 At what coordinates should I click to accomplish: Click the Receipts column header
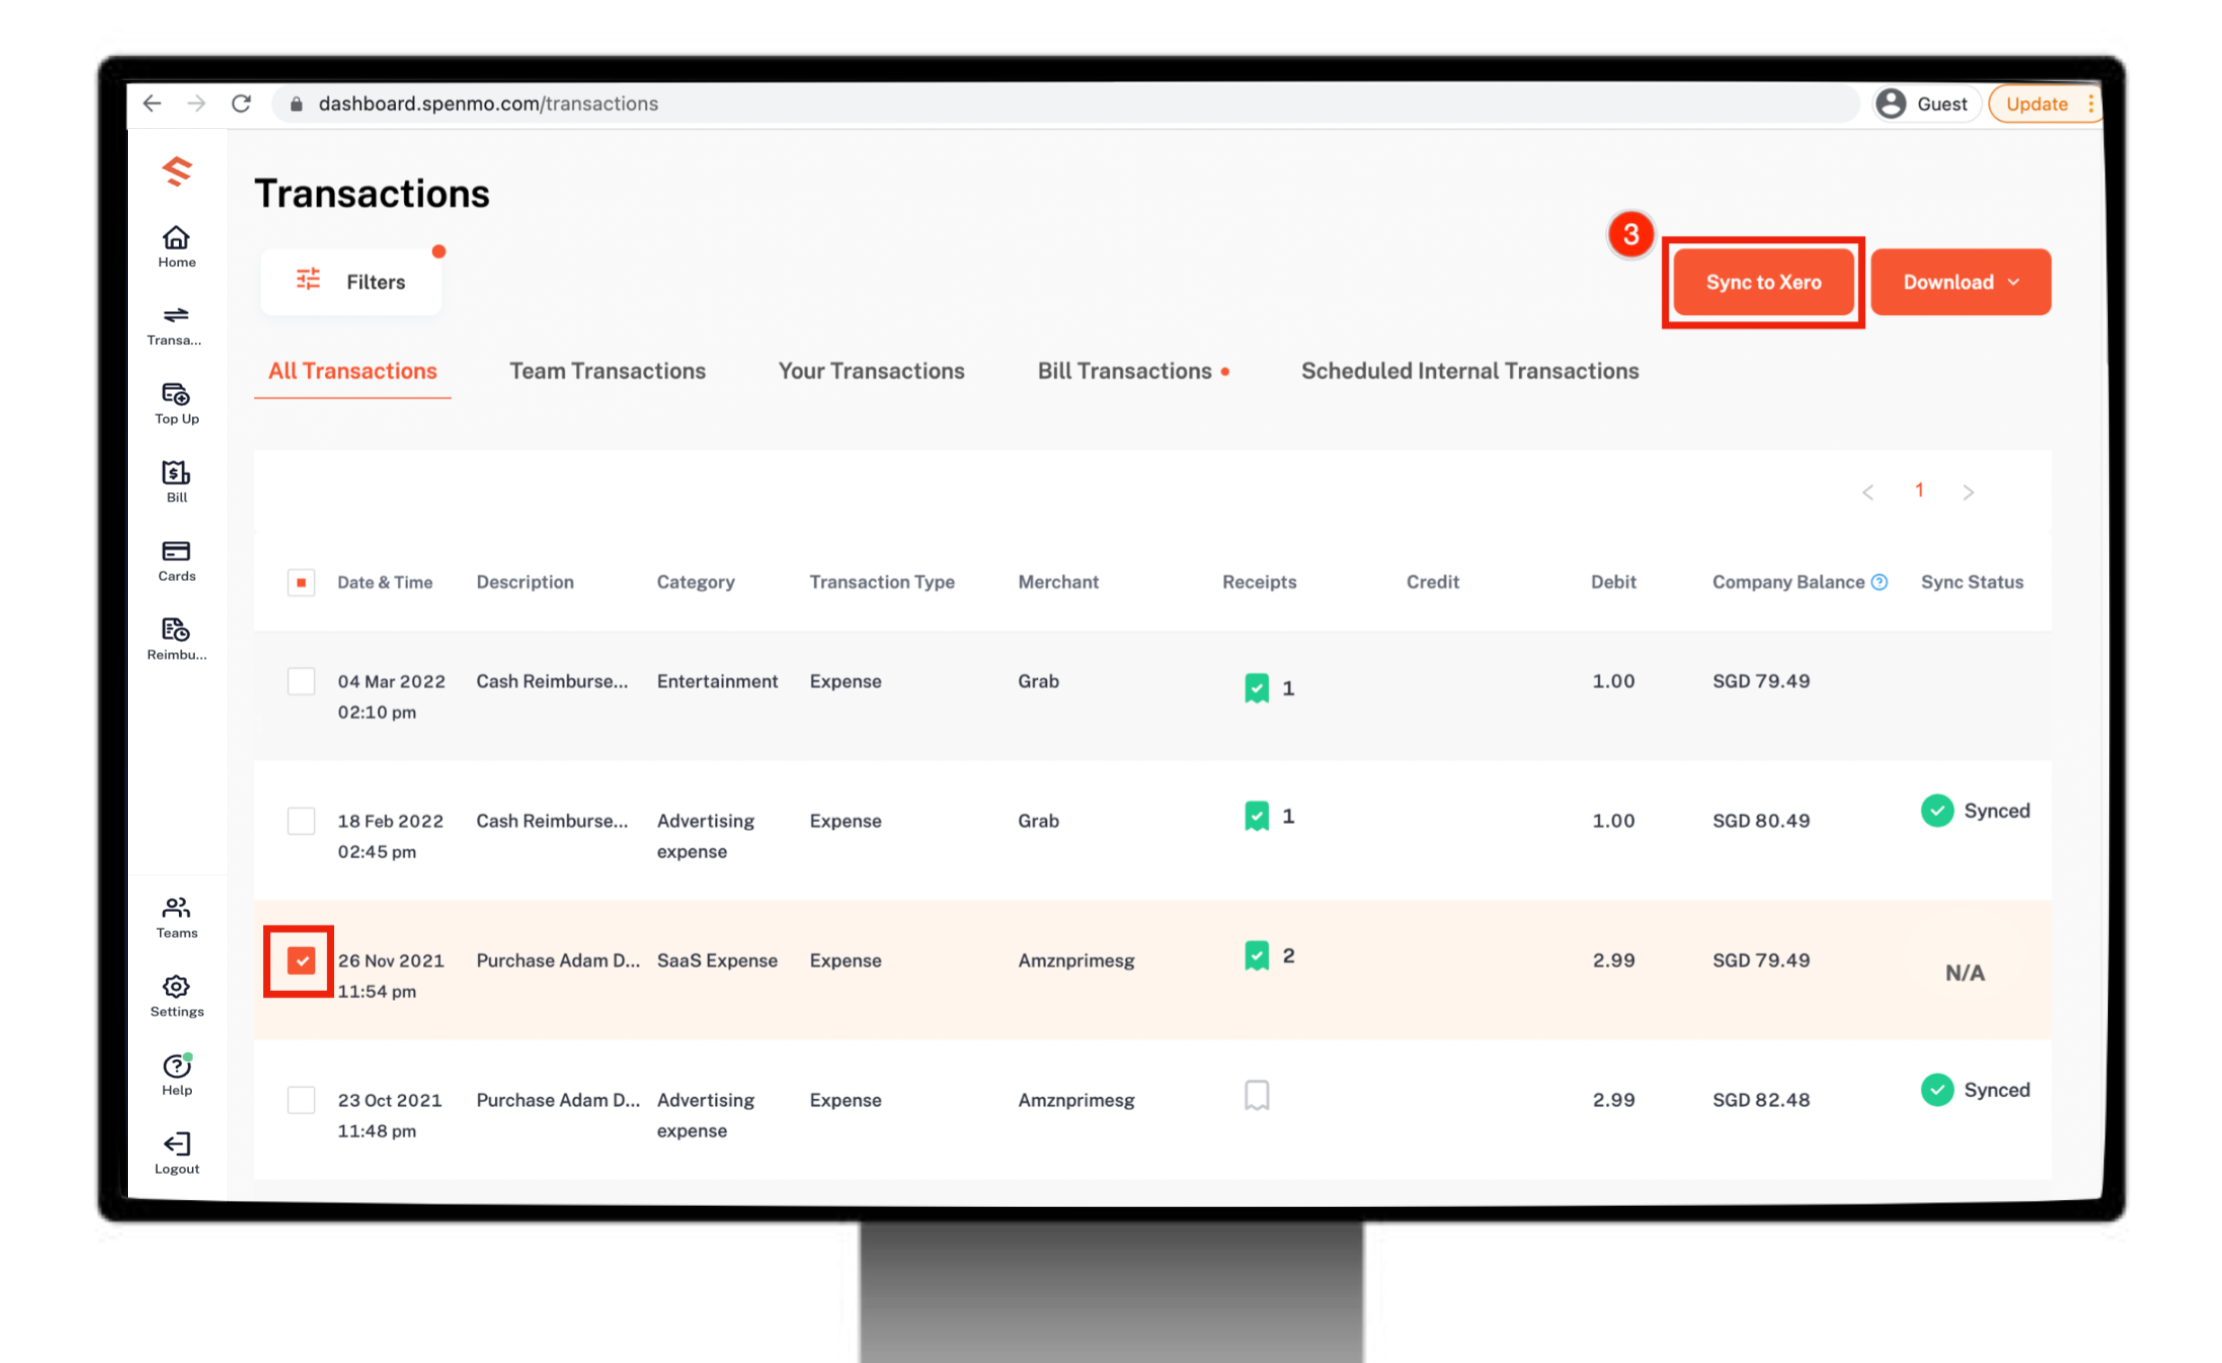click(1259, 582)
